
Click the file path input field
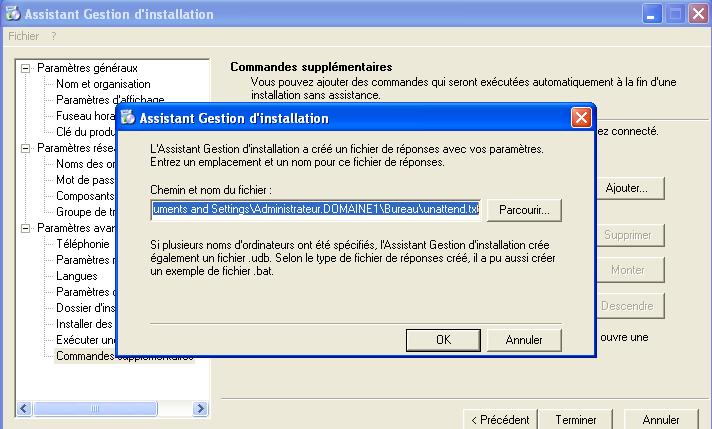point(316,209)
